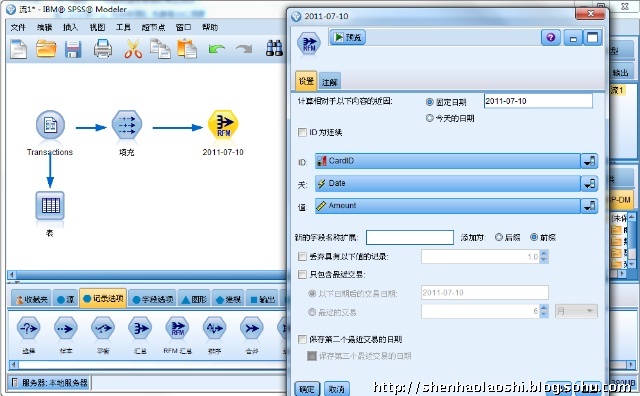Choose 前缀 prefix radio option
640x396 pixels.
click(x=534, y=237)
